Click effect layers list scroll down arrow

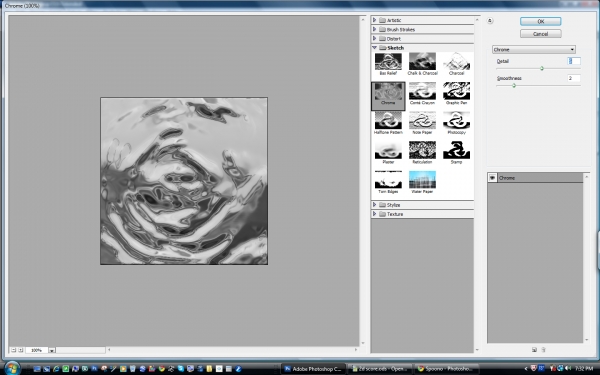(x=586, y=340)
